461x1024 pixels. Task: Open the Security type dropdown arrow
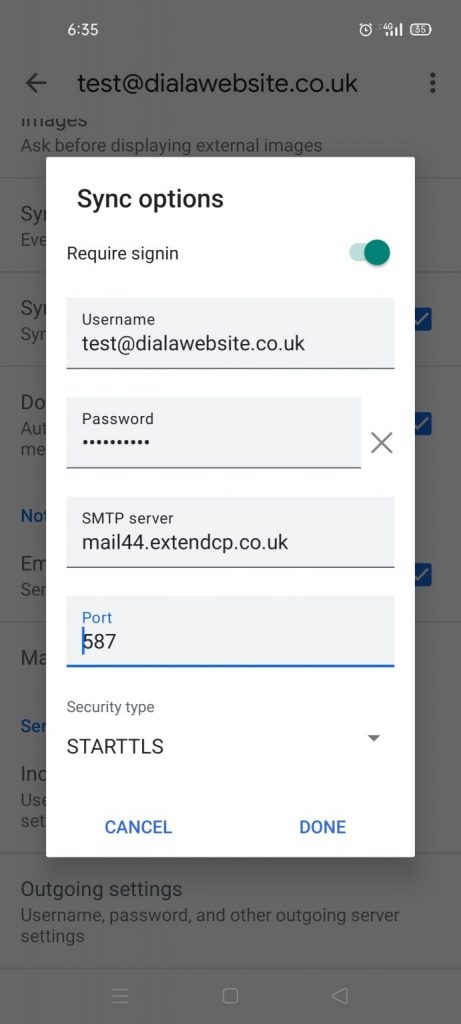[x=374, y=738]
